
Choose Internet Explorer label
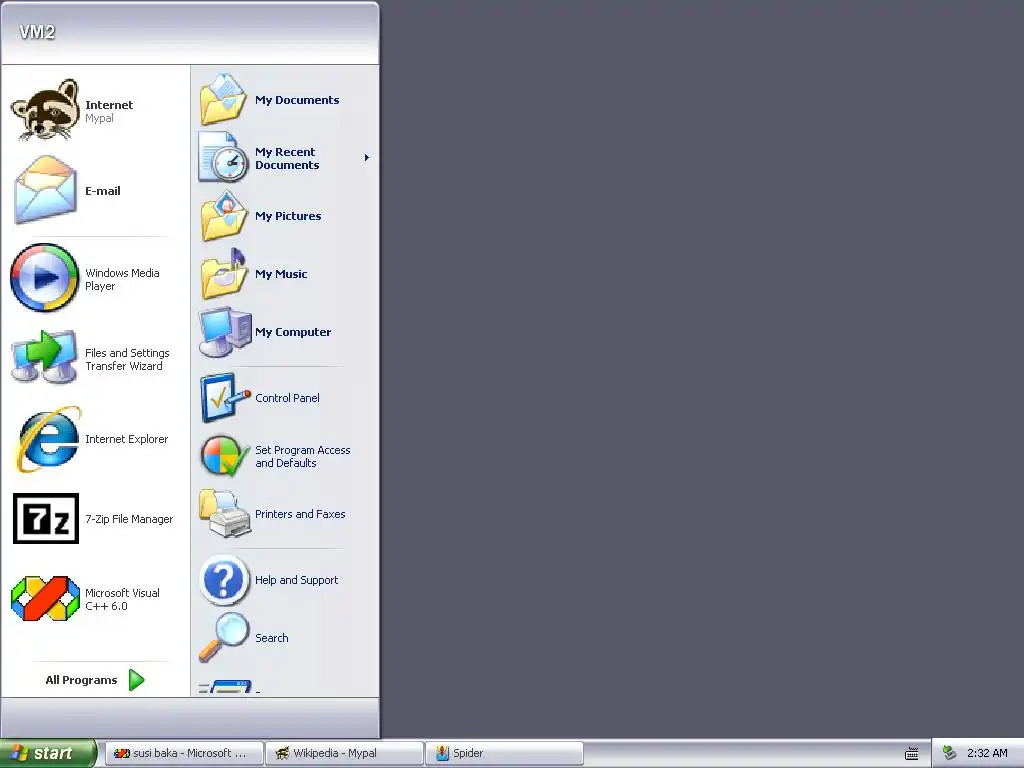(x=127, y=439)
